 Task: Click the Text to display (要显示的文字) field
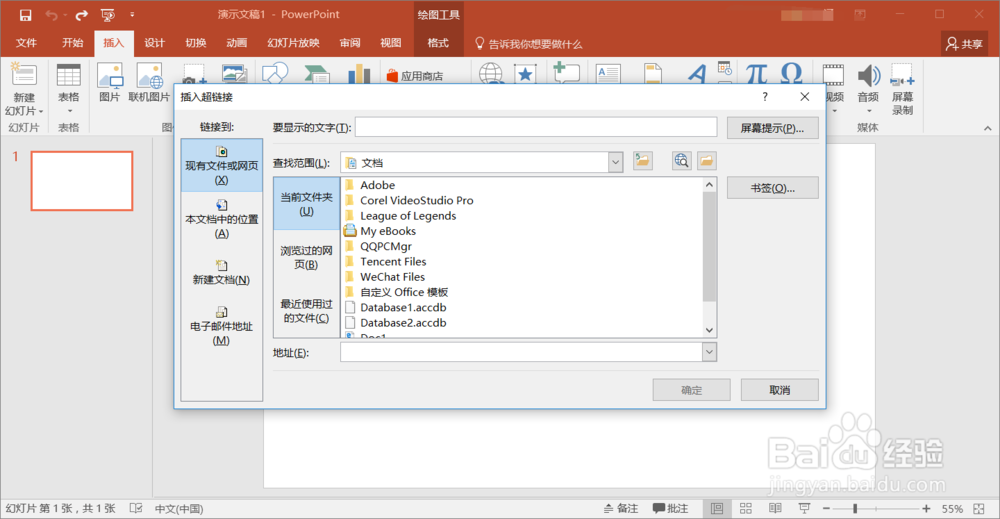[x=536, y=127]
